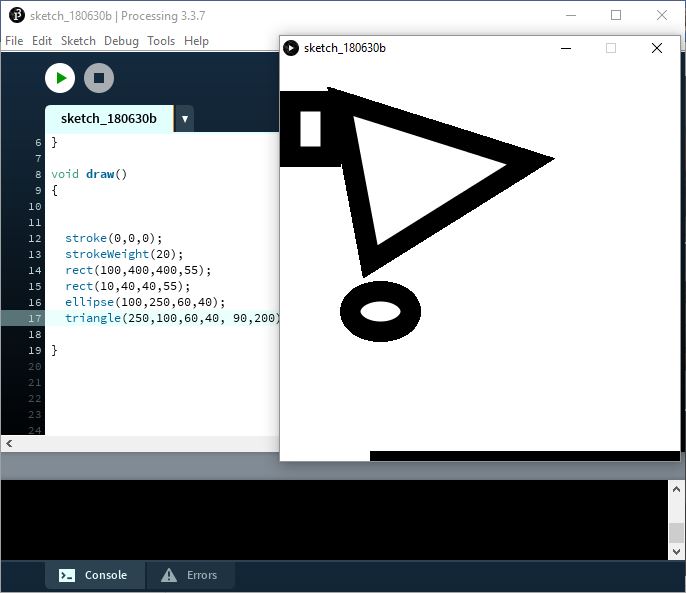
Task: Open the Help menu
Action: tap(196, 41)
